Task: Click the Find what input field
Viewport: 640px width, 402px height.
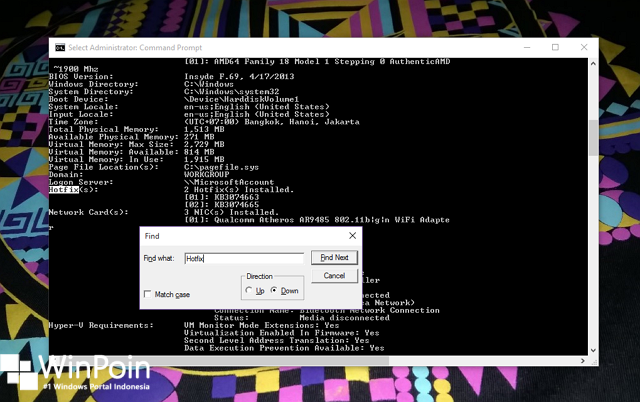Action: point(244,258)
